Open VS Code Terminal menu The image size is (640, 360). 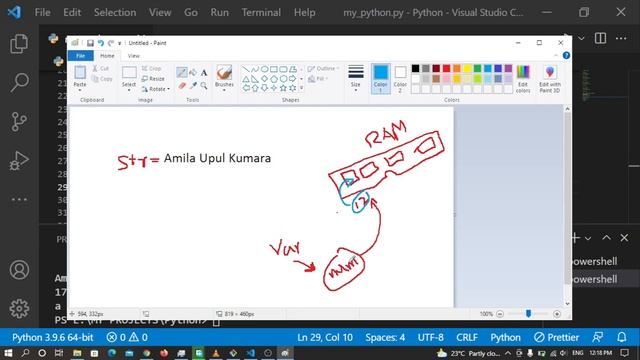click(261, 12)
